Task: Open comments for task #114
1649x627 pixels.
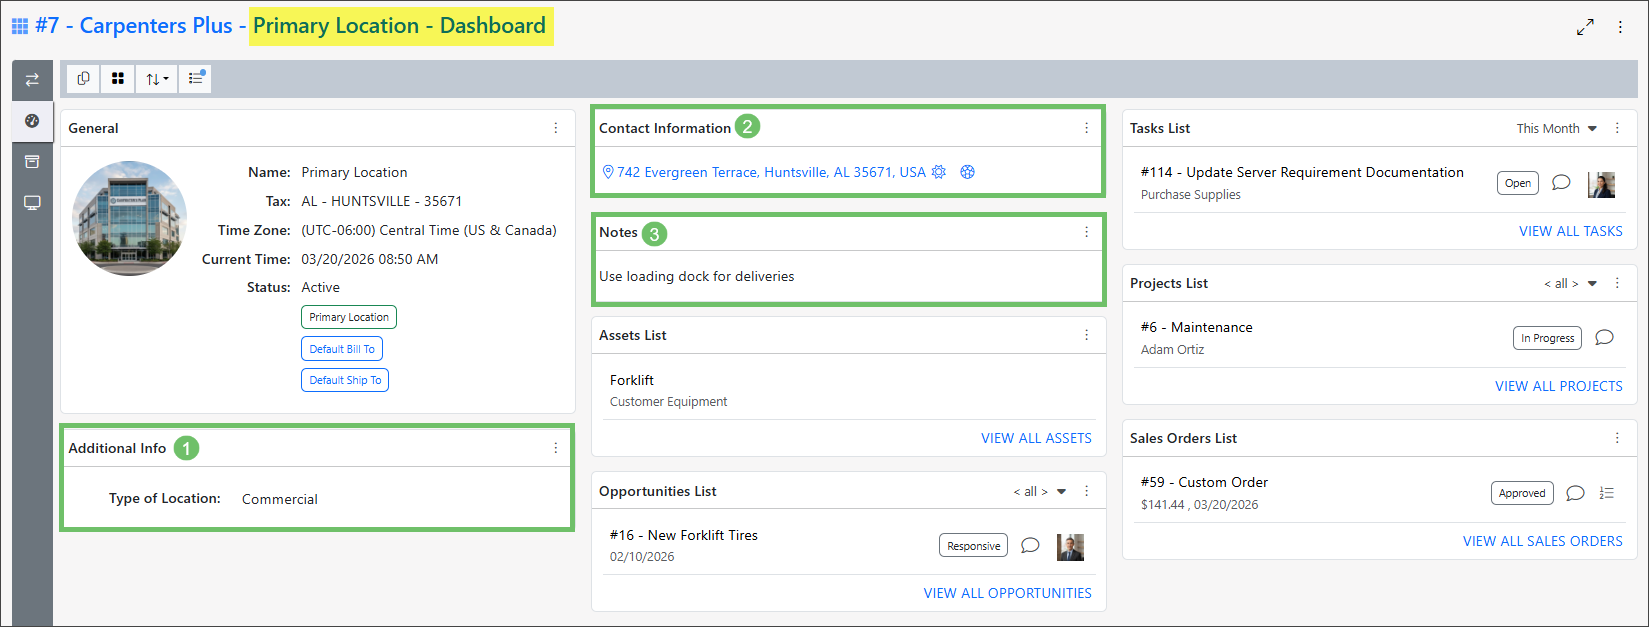Action: [1561, 183]
